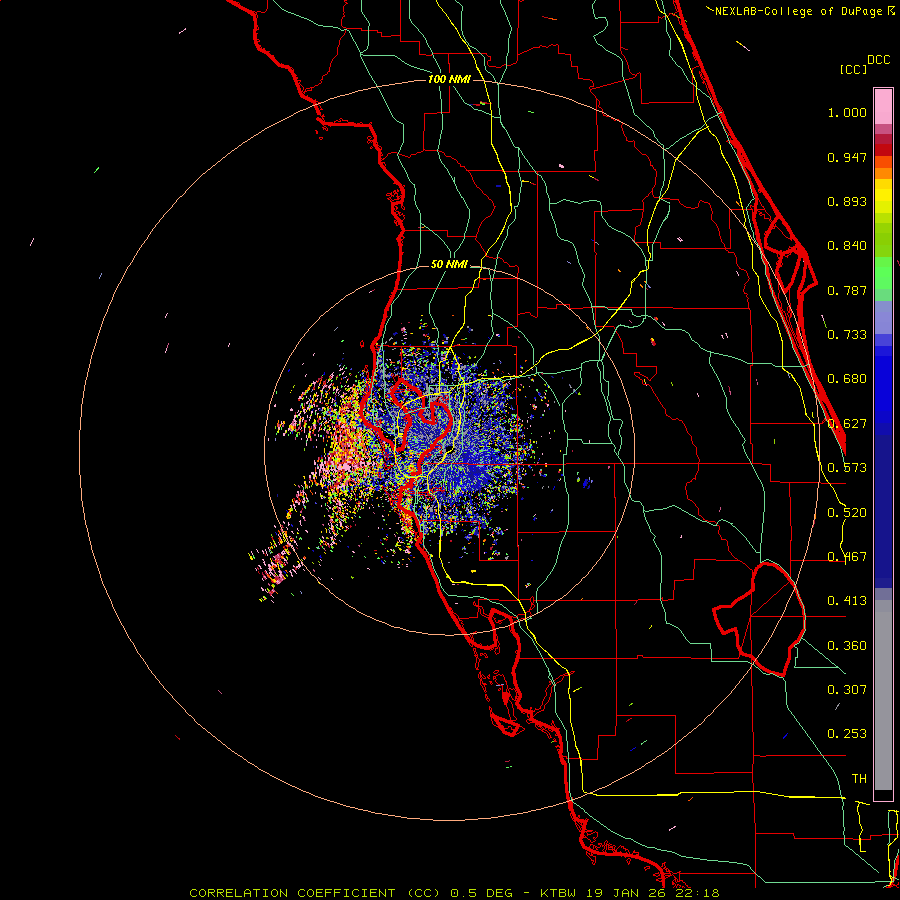The image size is (900, 900).
Task: Select the 0.627 scale value
Action: click(847, 424)
